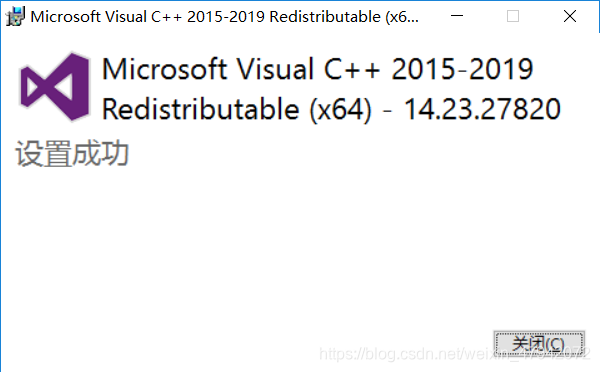Click the greyed-out maximize button
Image resolution: width=600 pixels, height=372 pixels.
[x=513, y=16]
